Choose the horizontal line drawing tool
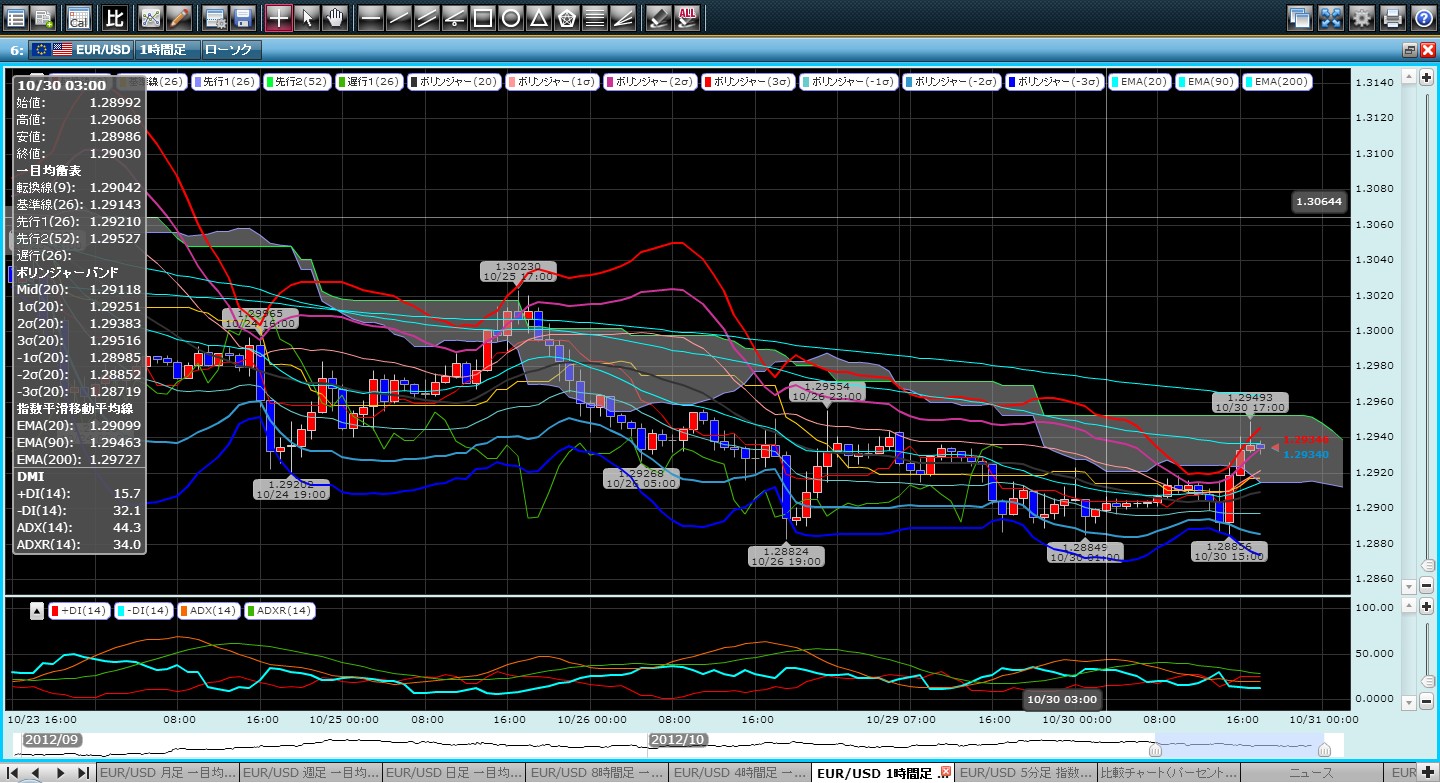 370,17
